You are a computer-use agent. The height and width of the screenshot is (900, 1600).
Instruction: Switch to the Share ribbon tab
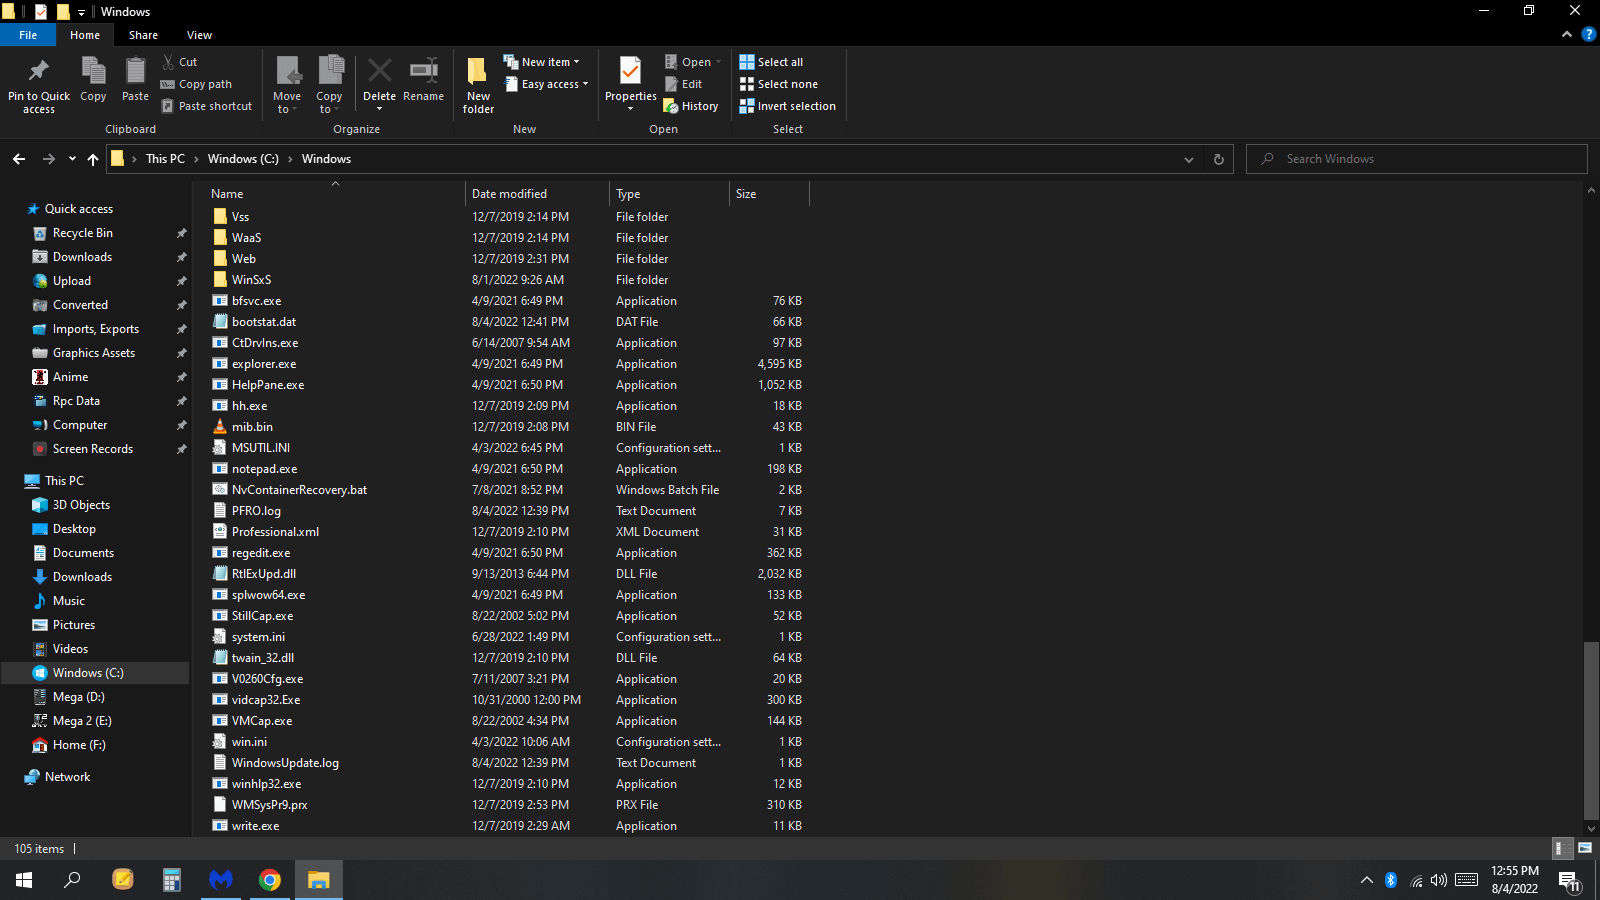(143, 35)
